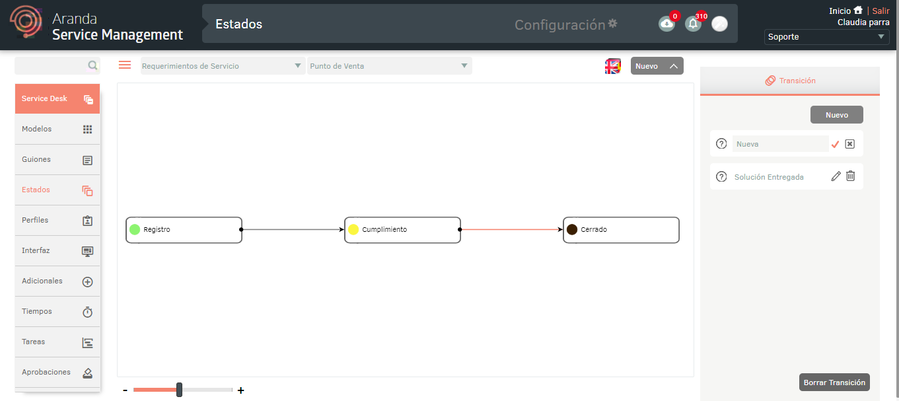Click the Tiempos stopwatch icon

(88, 312)
